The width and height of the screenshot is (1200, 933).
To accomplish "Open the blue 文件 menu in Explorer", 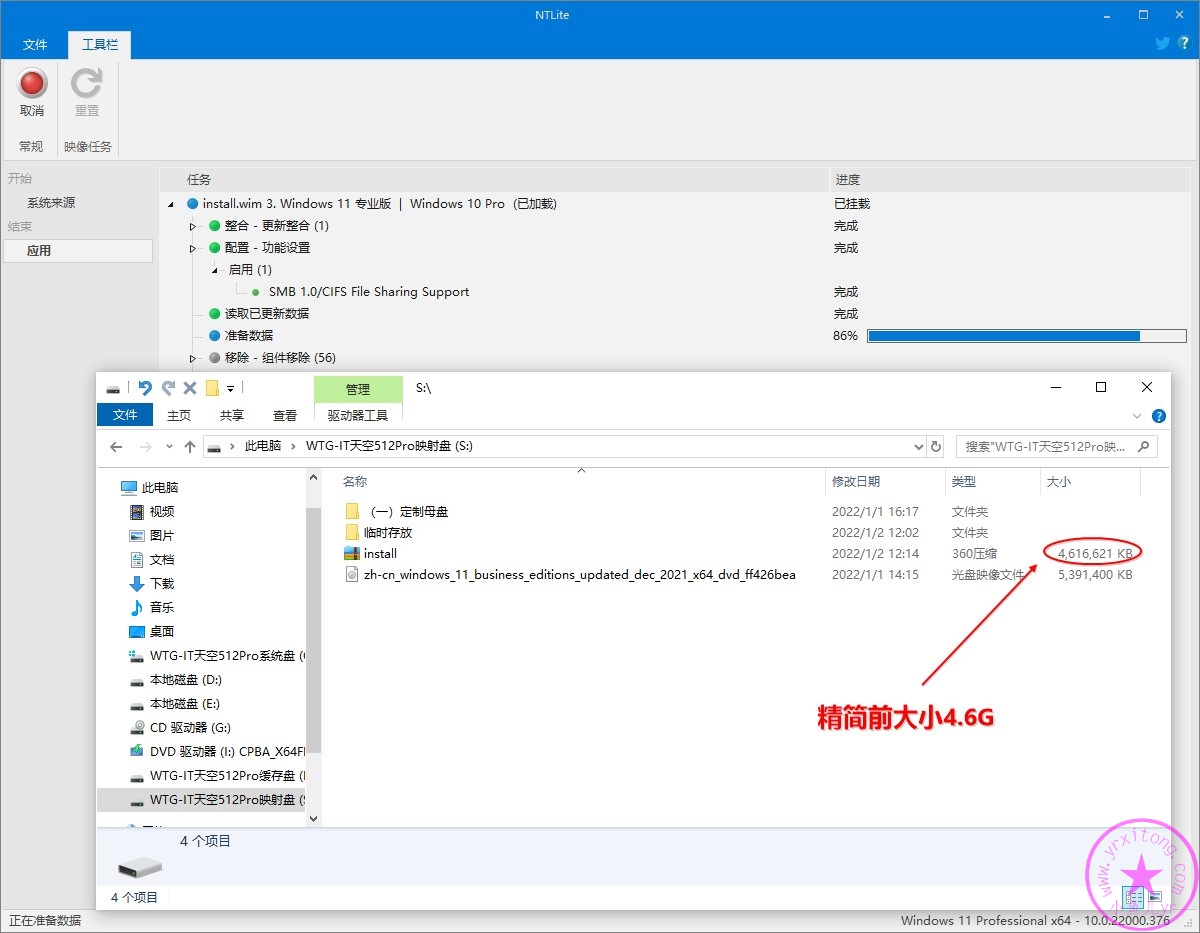I will pyautogui.click(x=125, y=415).
